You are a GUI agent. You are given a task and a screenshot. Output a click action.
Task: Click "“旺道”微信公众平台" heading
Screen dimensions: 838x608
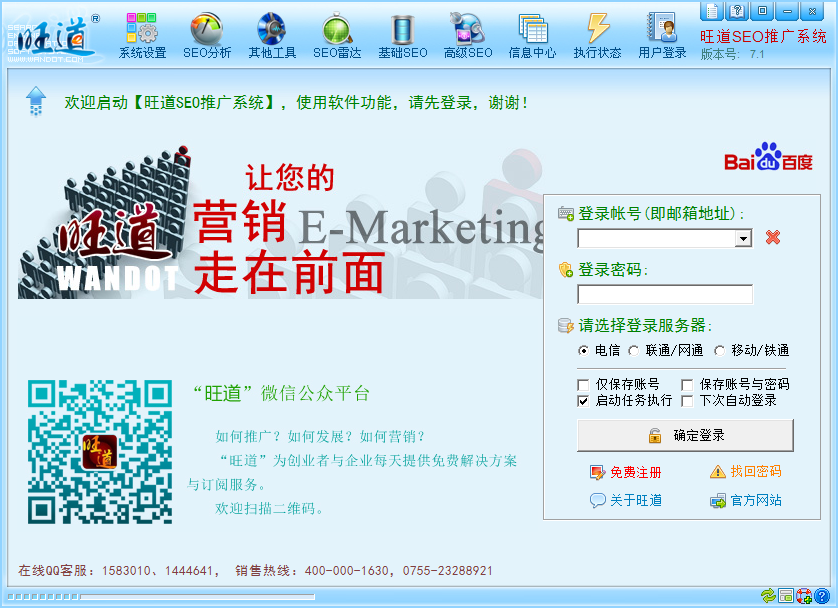point(282,394)
